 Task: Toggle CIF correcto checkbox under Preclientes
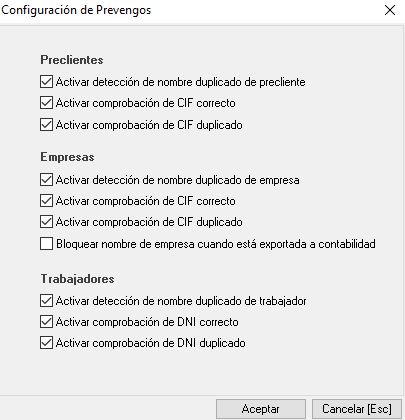46,103
